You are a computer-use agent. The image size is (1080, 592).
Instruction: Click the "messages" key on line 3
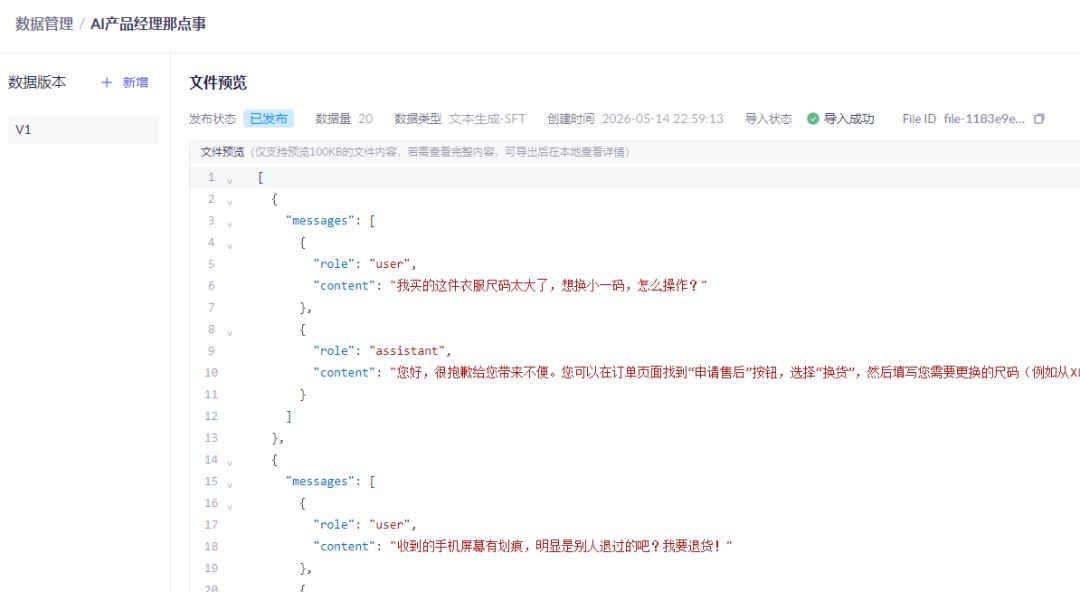(x=320, y=221)
